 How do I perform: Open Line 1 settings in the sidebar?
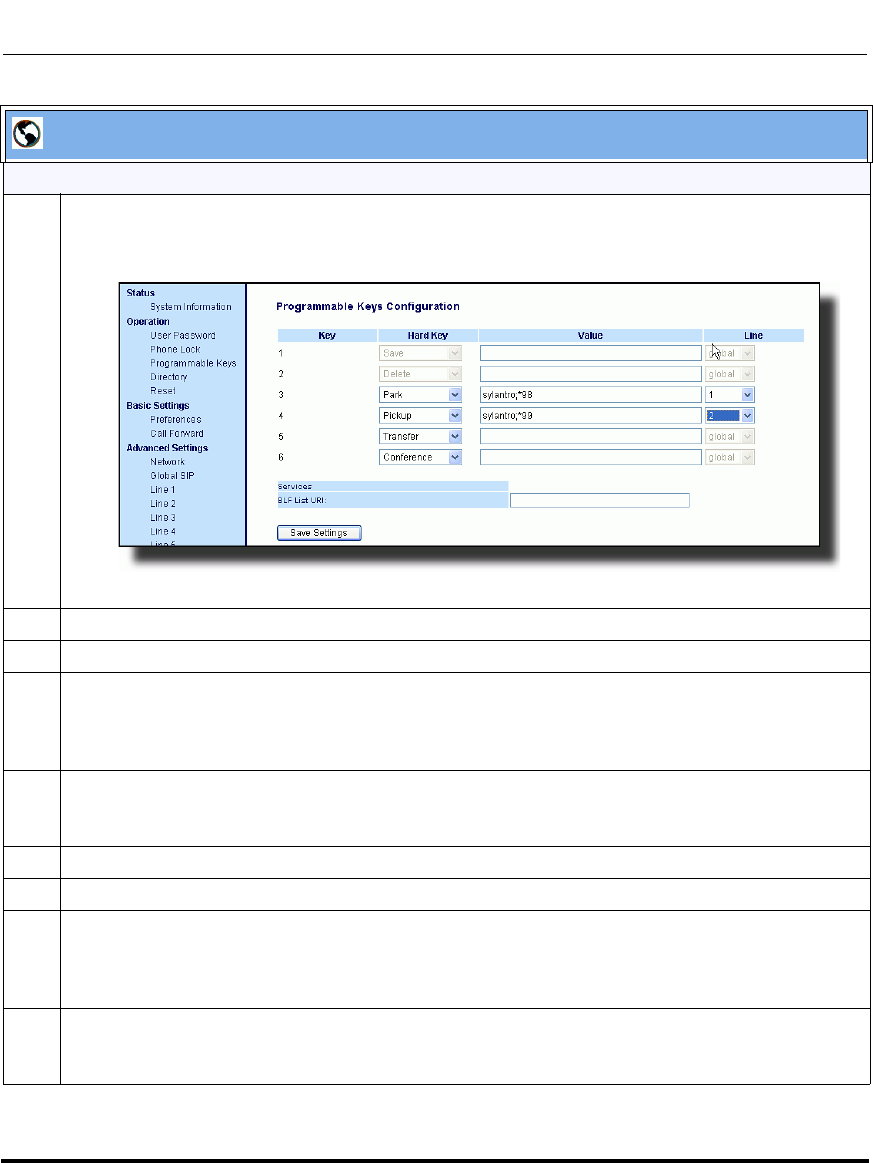(x=162, y=490)
